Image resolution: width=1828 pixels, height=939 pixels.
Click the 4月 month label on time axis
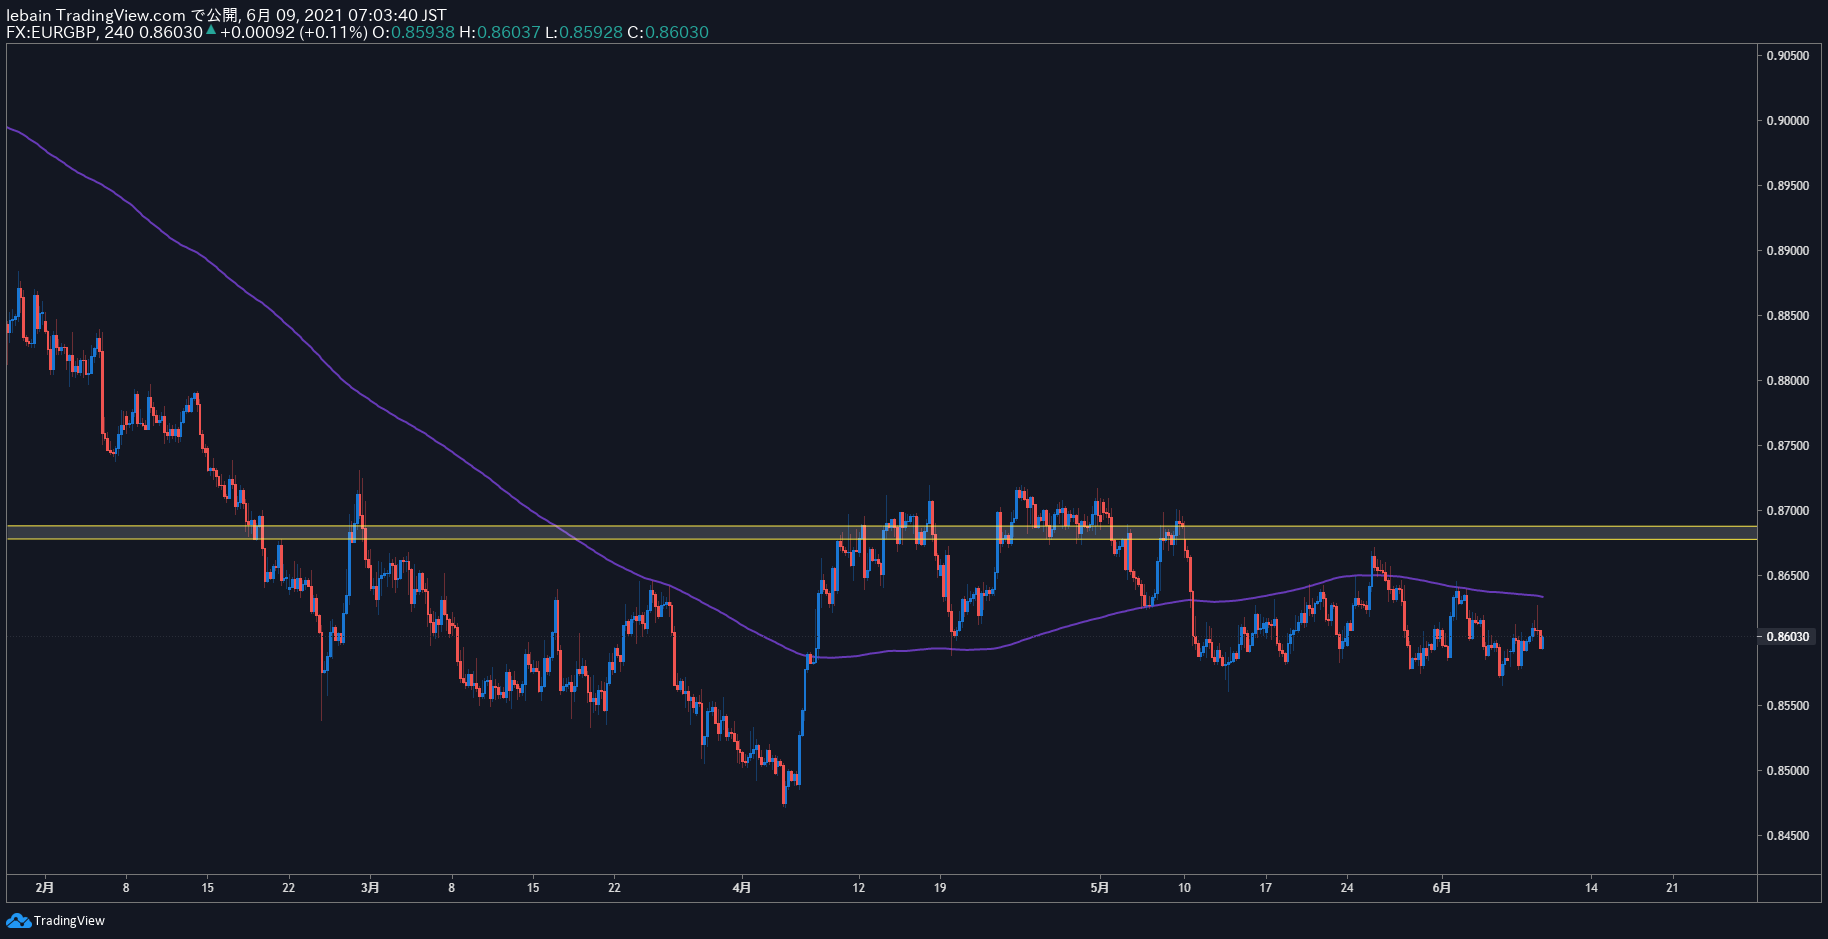(x=741, y=887)
